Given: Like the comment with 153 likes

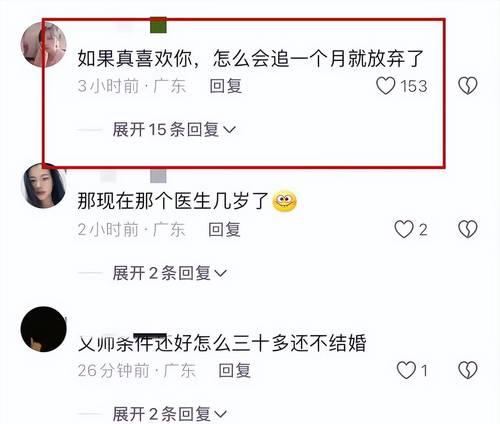Looking at the screenshot, I should [386, 86].
